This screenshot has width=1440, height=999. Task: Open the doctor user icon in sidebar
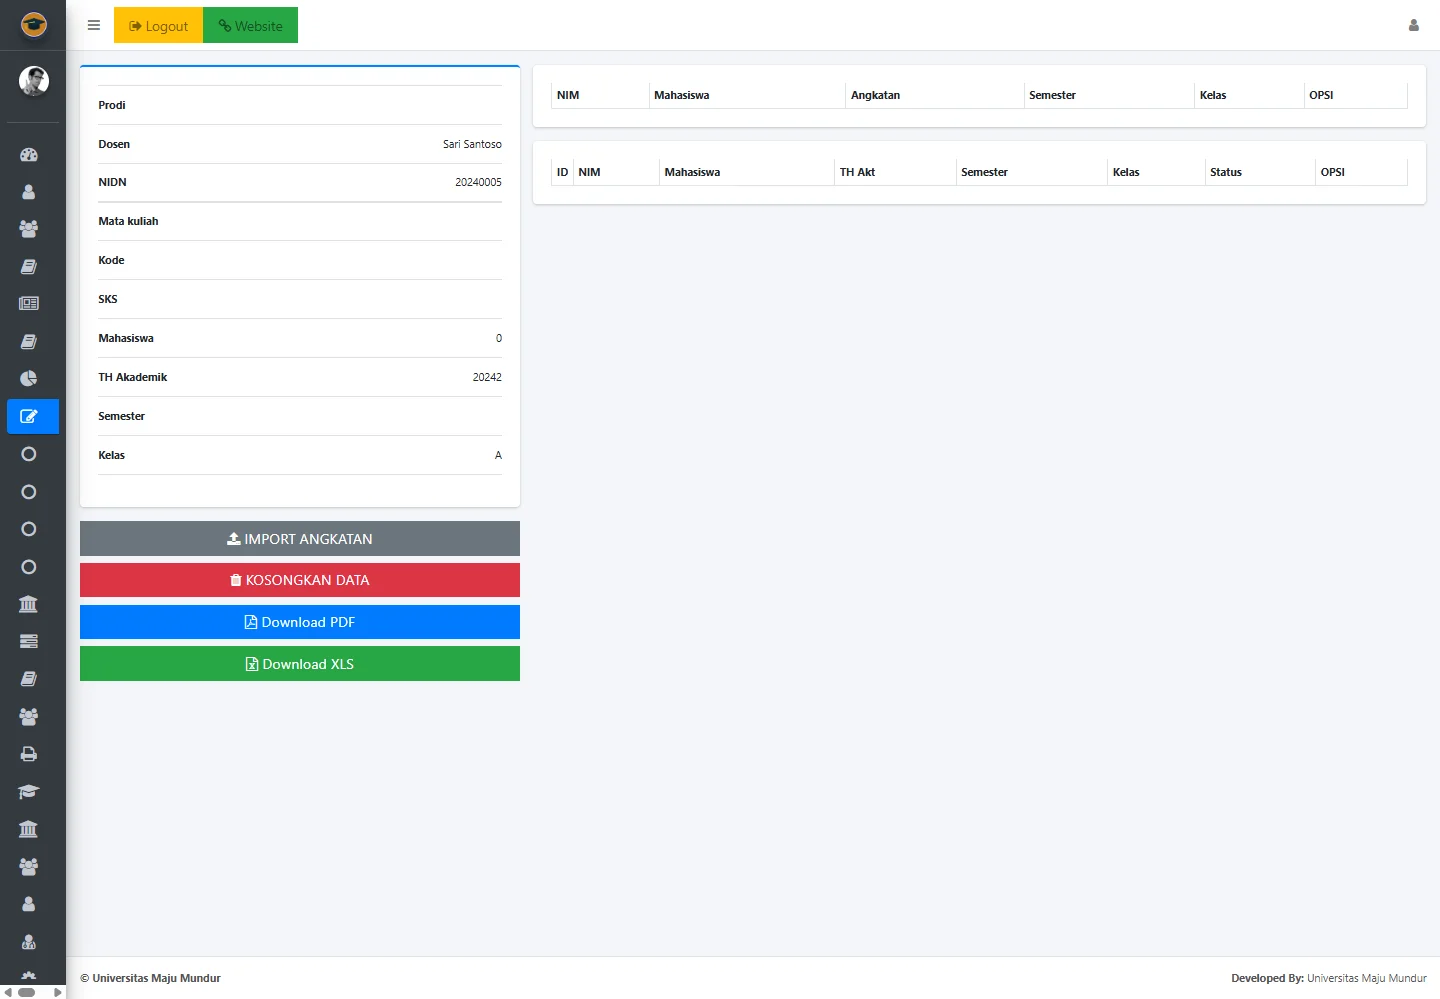click(29, 942)
